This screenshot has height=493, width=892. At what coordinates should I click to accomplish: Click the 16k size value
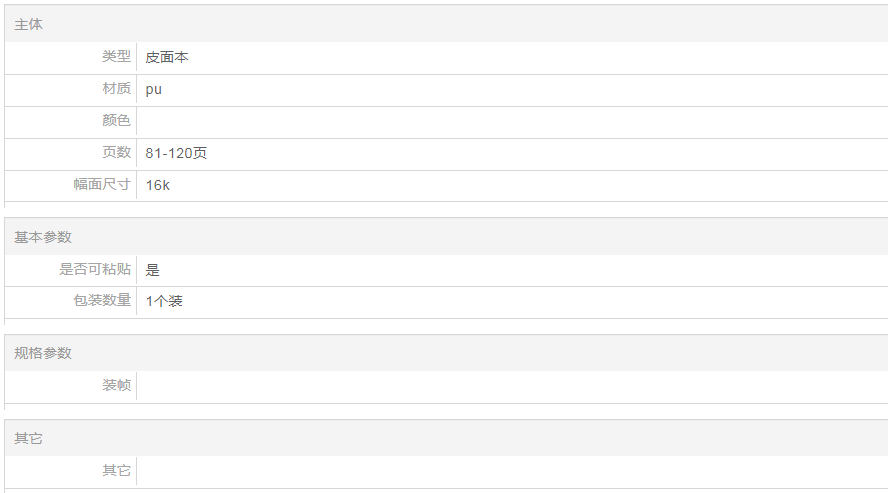(x=158, y=185)
